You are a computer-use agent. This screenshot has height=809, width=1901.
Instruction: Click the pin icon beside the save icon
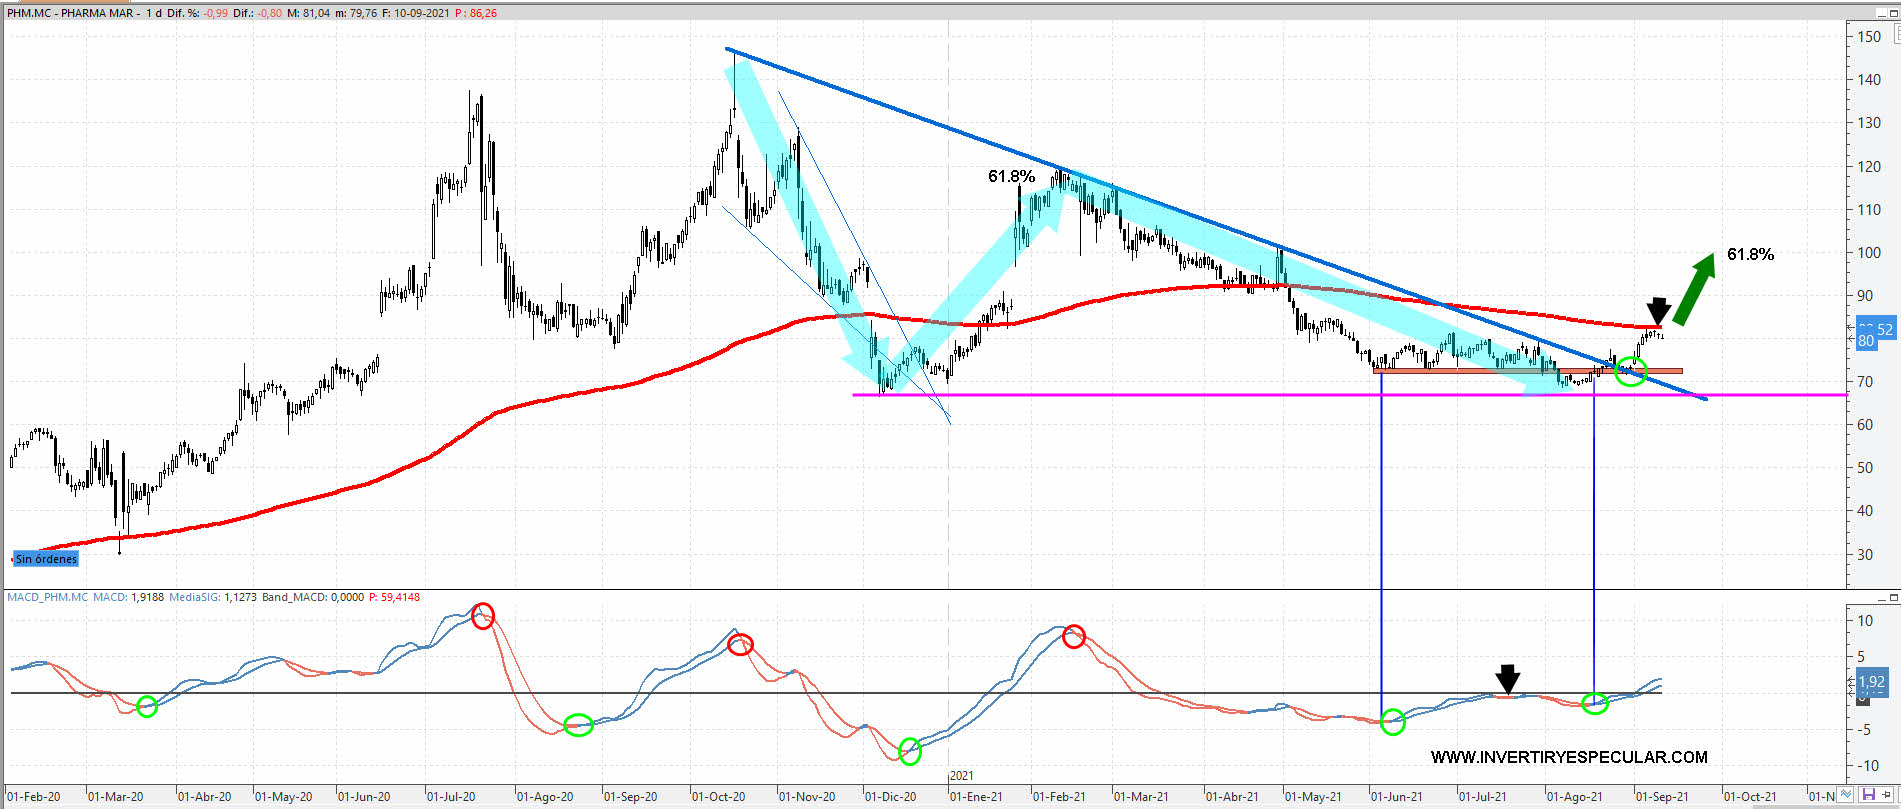[1887, 795]
